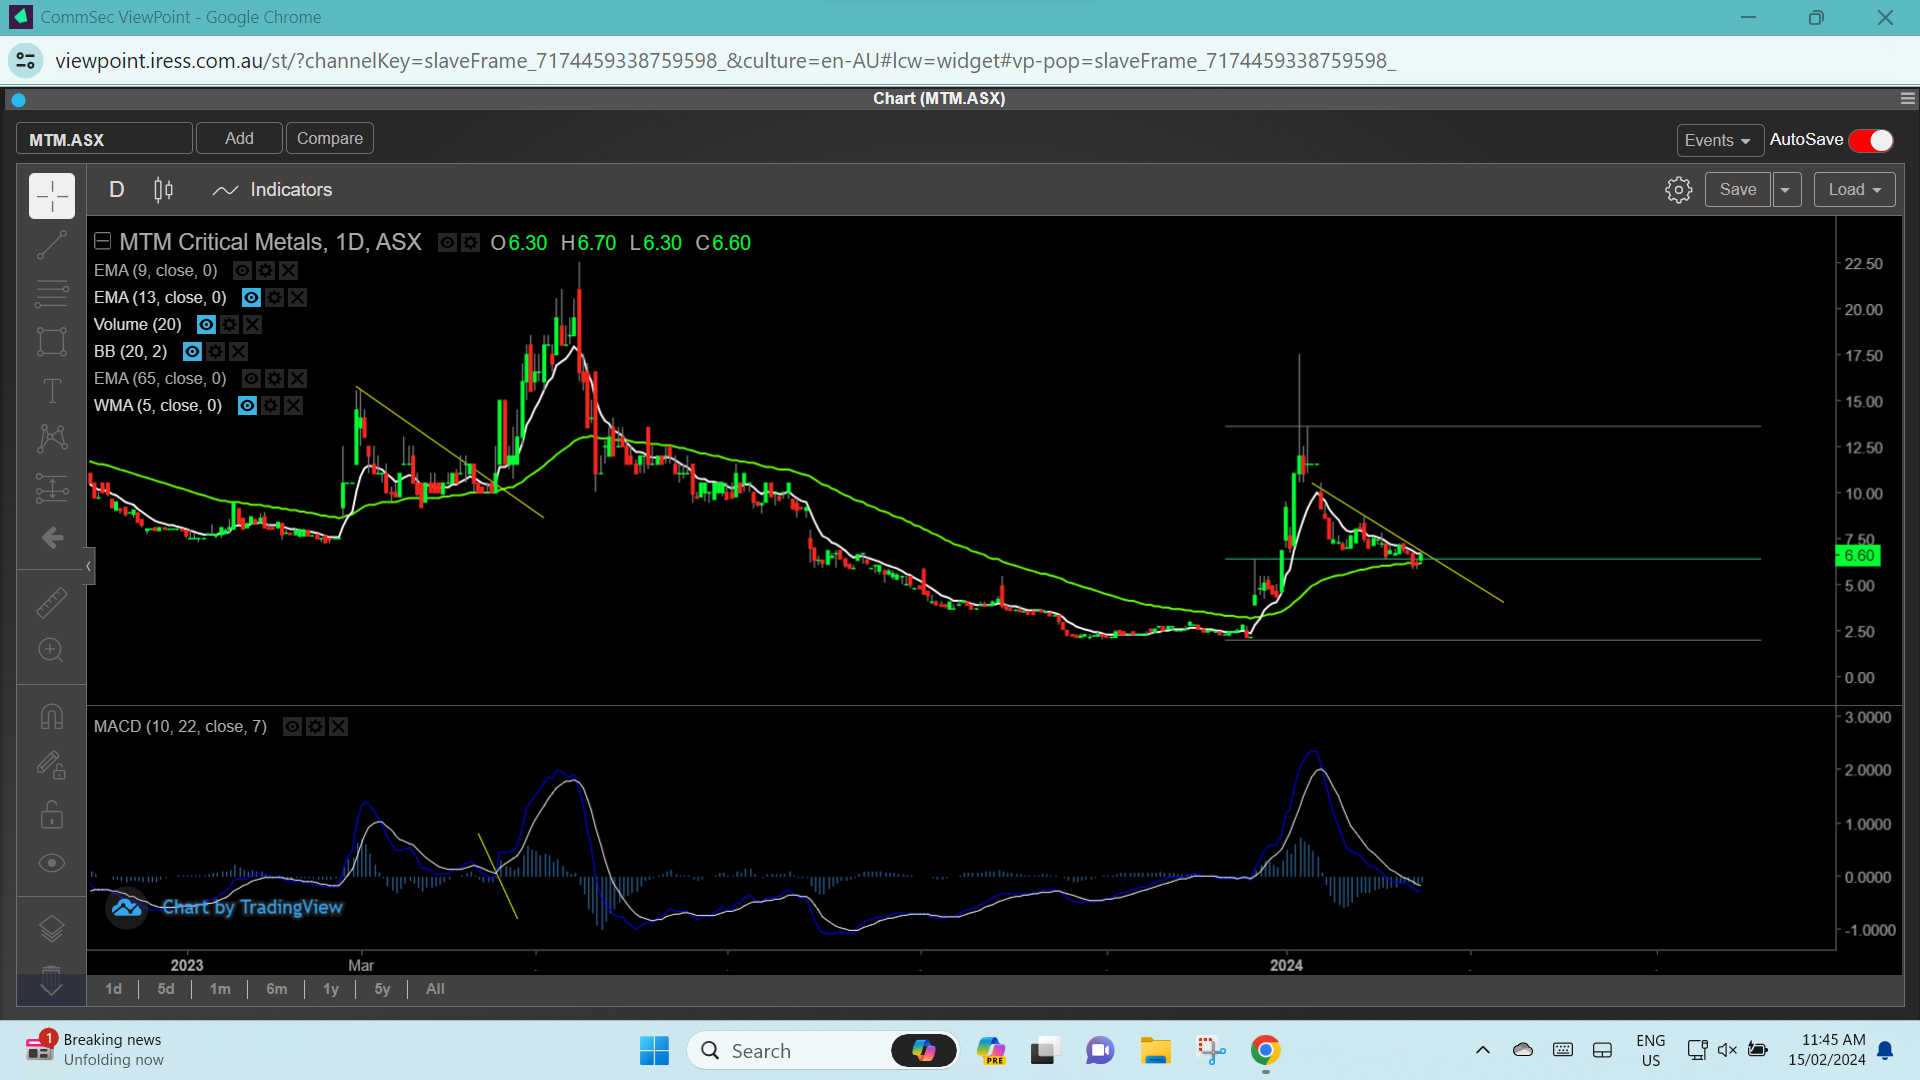Open Breaking news widget
This screenshot has height=1080, width=1920.
(96, 1050)
